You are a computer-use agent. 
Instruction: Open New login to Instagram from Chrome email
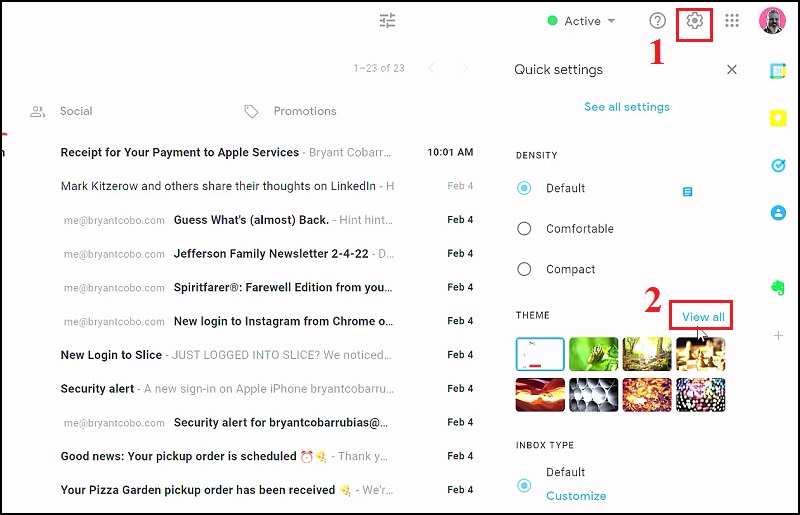tap(267, 321)
